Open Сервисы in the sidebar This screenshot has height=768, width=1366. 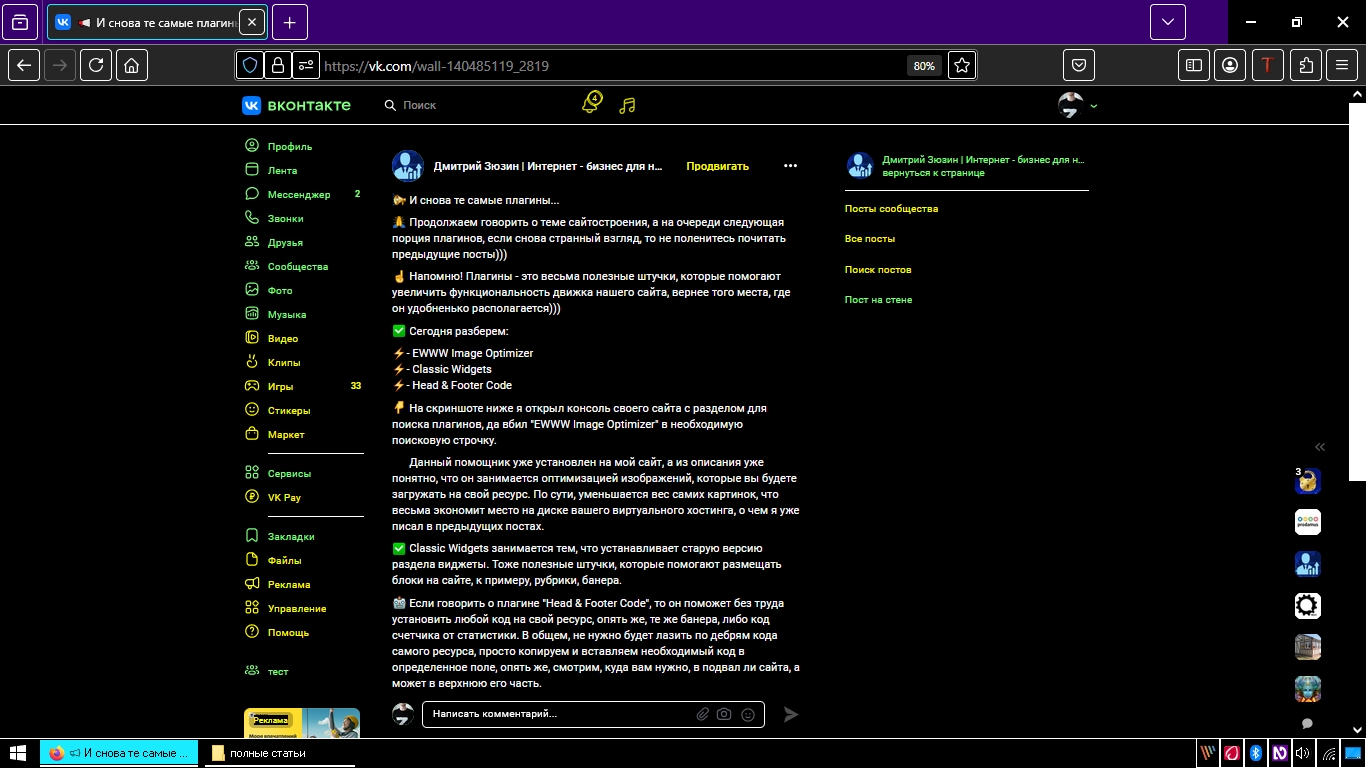click(289, 473)
